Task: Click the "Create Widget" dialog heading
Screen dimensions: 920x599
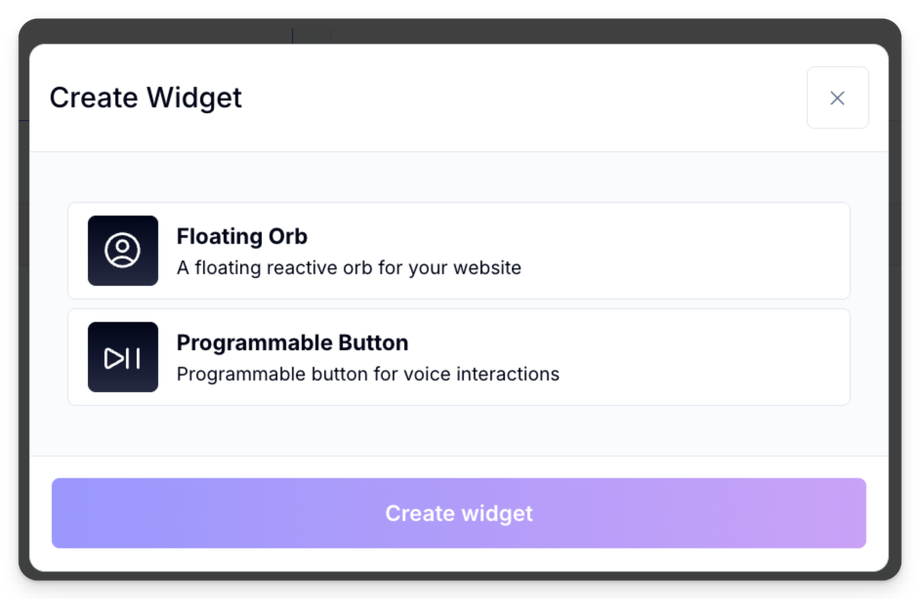Action: click(146, 98)
